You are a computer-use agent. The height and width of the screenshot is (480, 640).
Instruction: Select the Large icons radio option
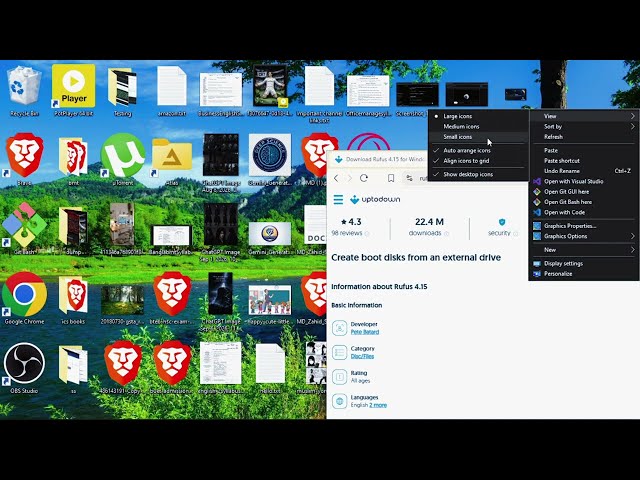(x=478, y=116)
